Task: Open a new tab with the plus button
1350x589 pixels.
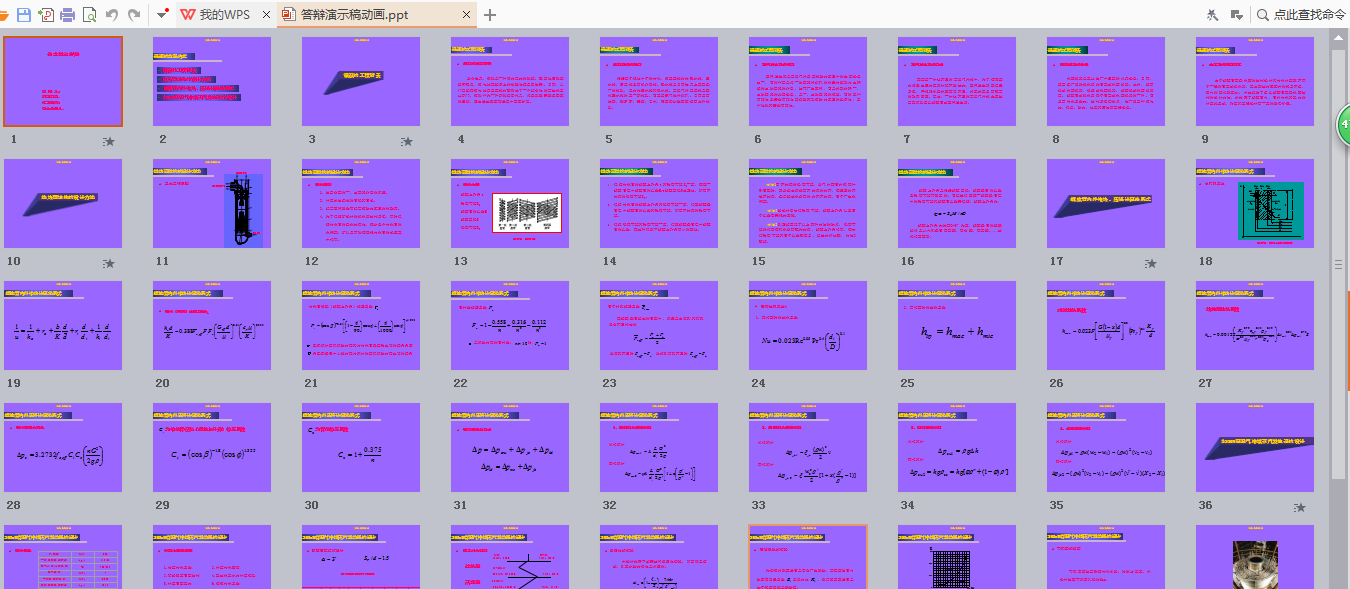Action: click(x=489, y=15)
